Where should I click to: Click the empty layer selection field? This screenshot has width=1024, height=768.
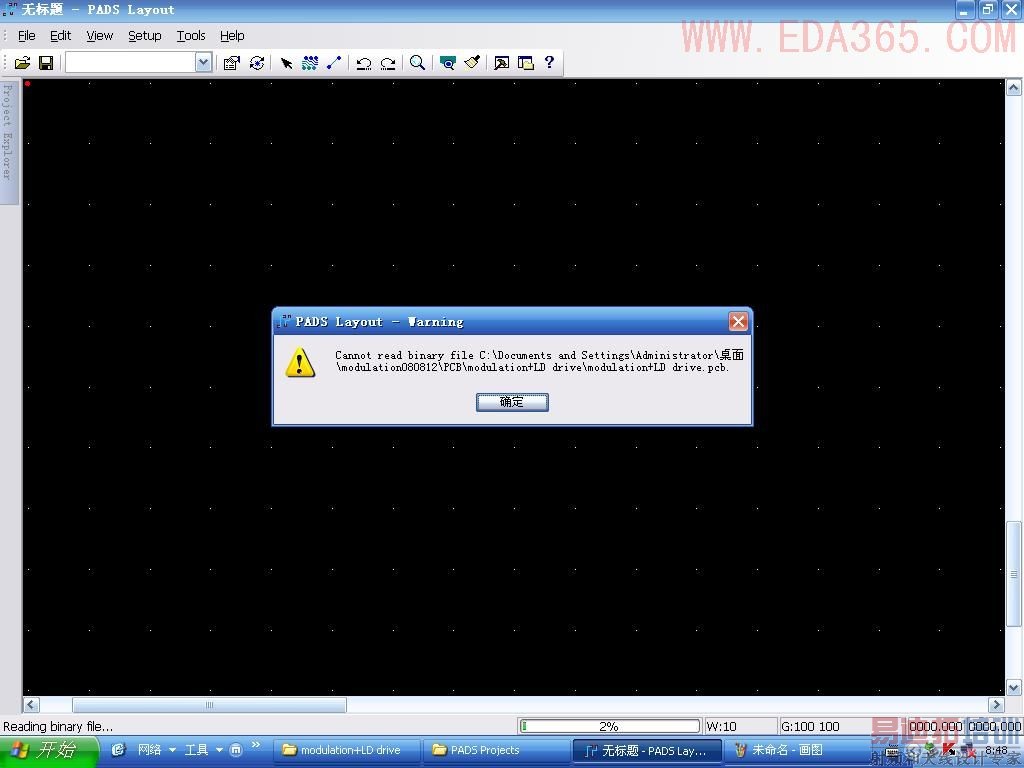coord(131,63)
